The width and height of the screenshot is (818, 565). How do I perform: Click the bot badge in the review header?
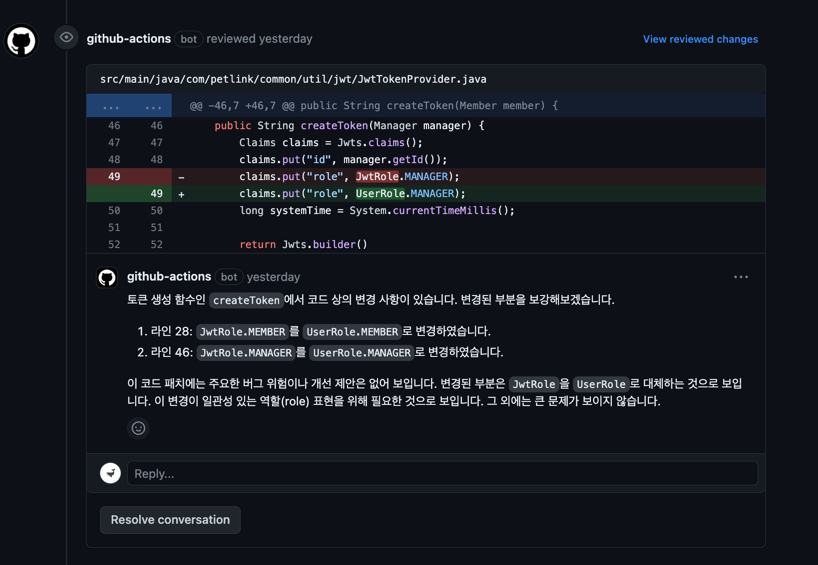188,39
